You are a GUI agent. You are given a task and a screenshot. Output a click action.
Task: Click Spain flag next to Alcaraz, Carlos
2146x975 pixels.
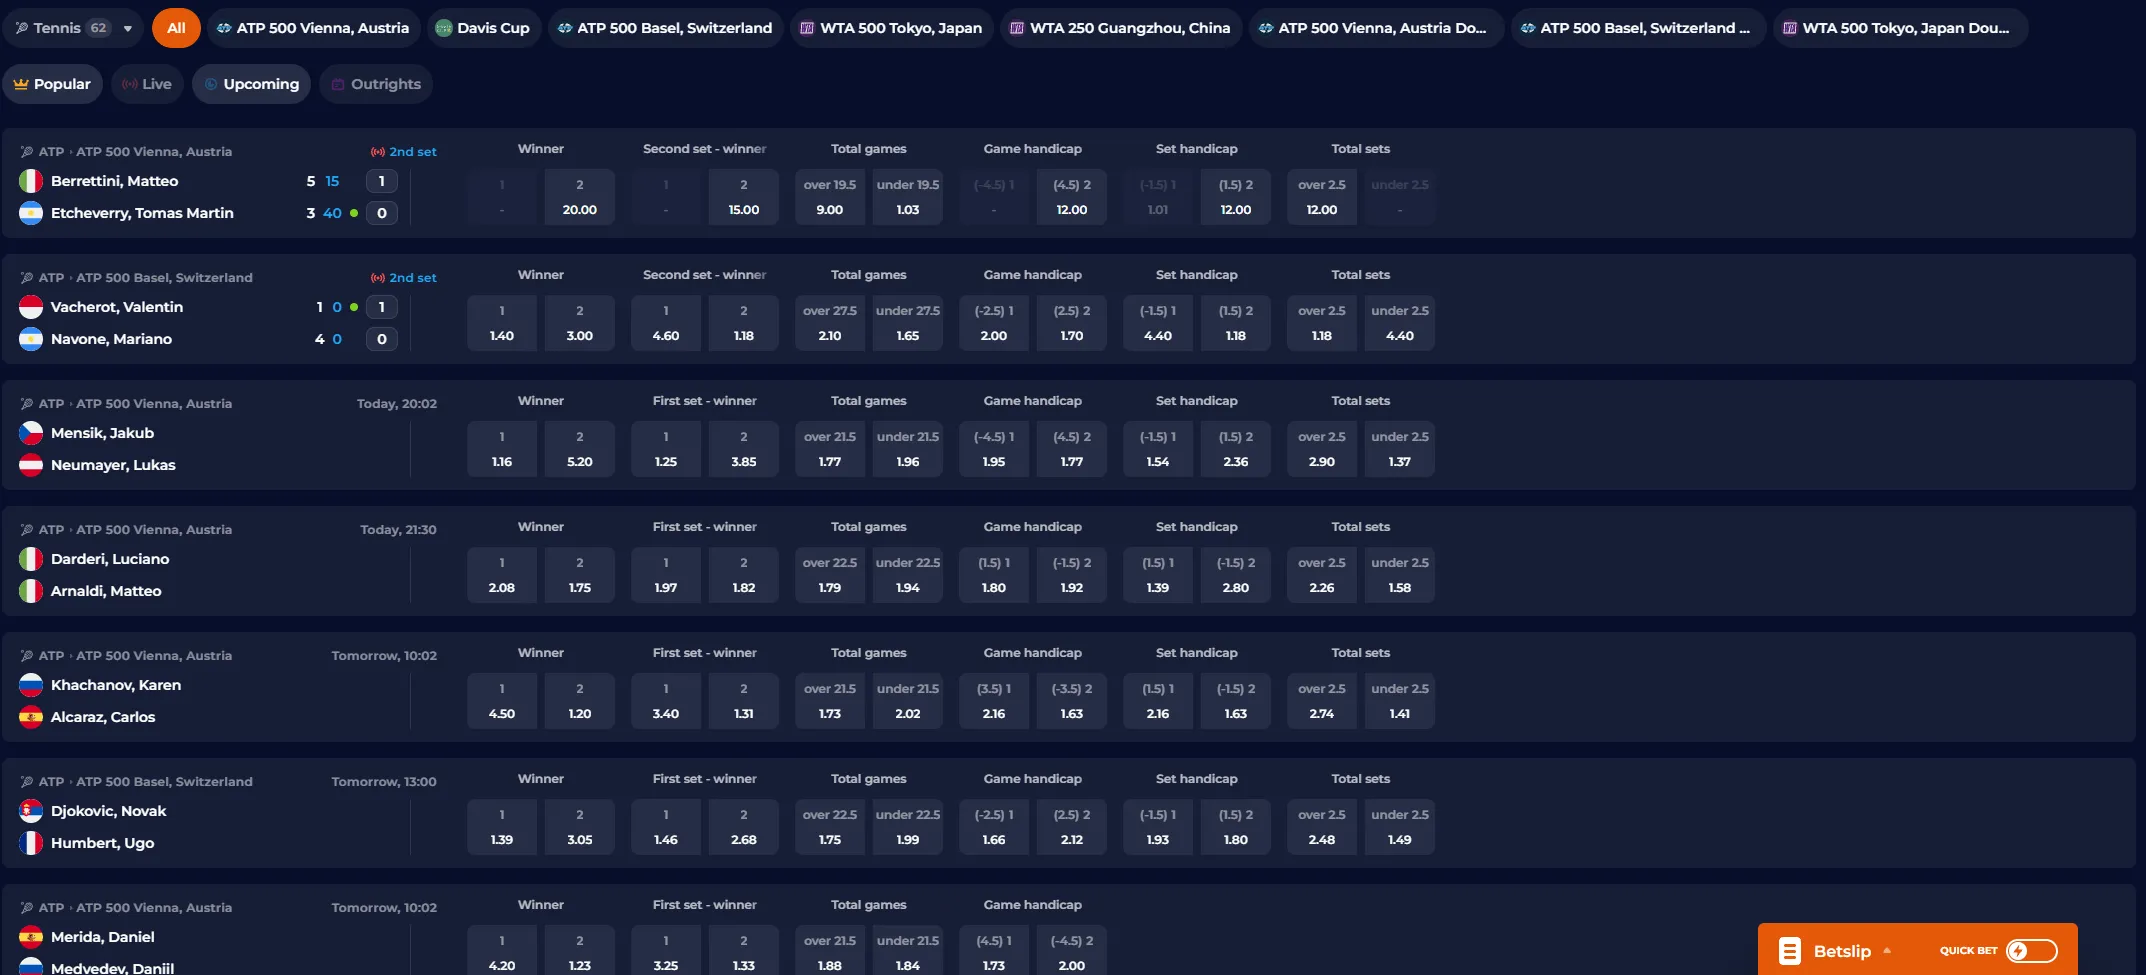pos(31,717)
